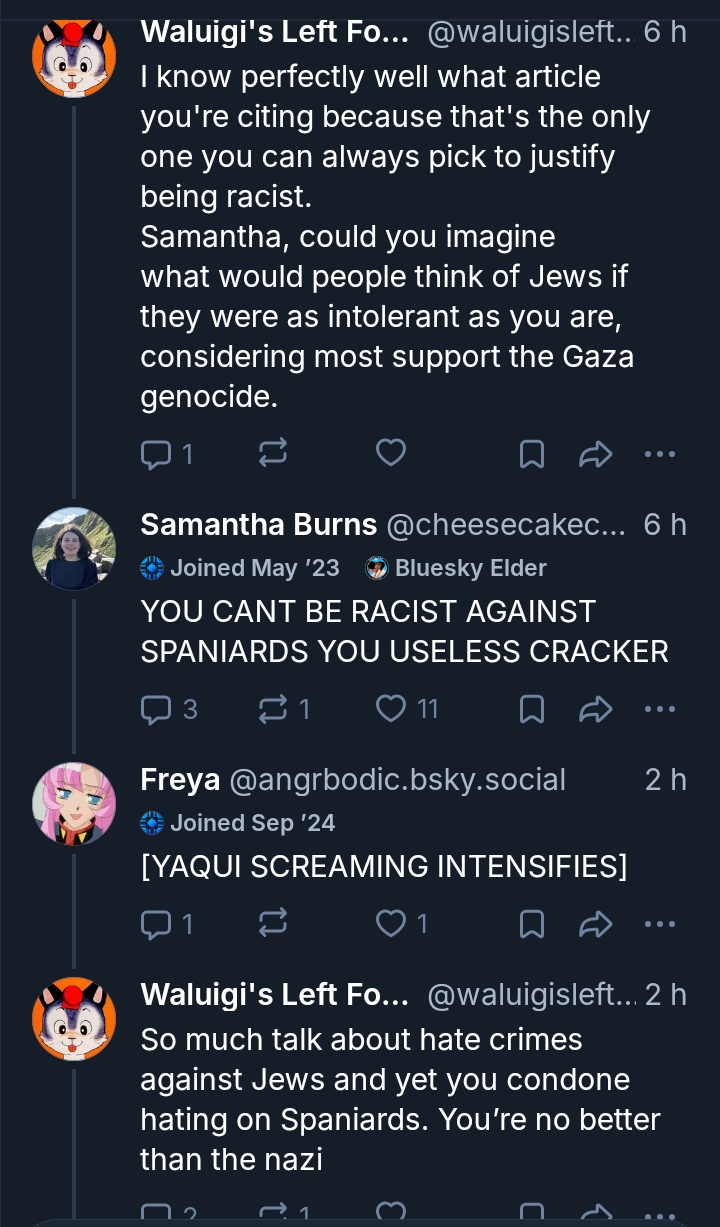720x1227 pixels.
Task: Open the @angrbodic.bsky.social handle link
Action: tap(398, 779)
